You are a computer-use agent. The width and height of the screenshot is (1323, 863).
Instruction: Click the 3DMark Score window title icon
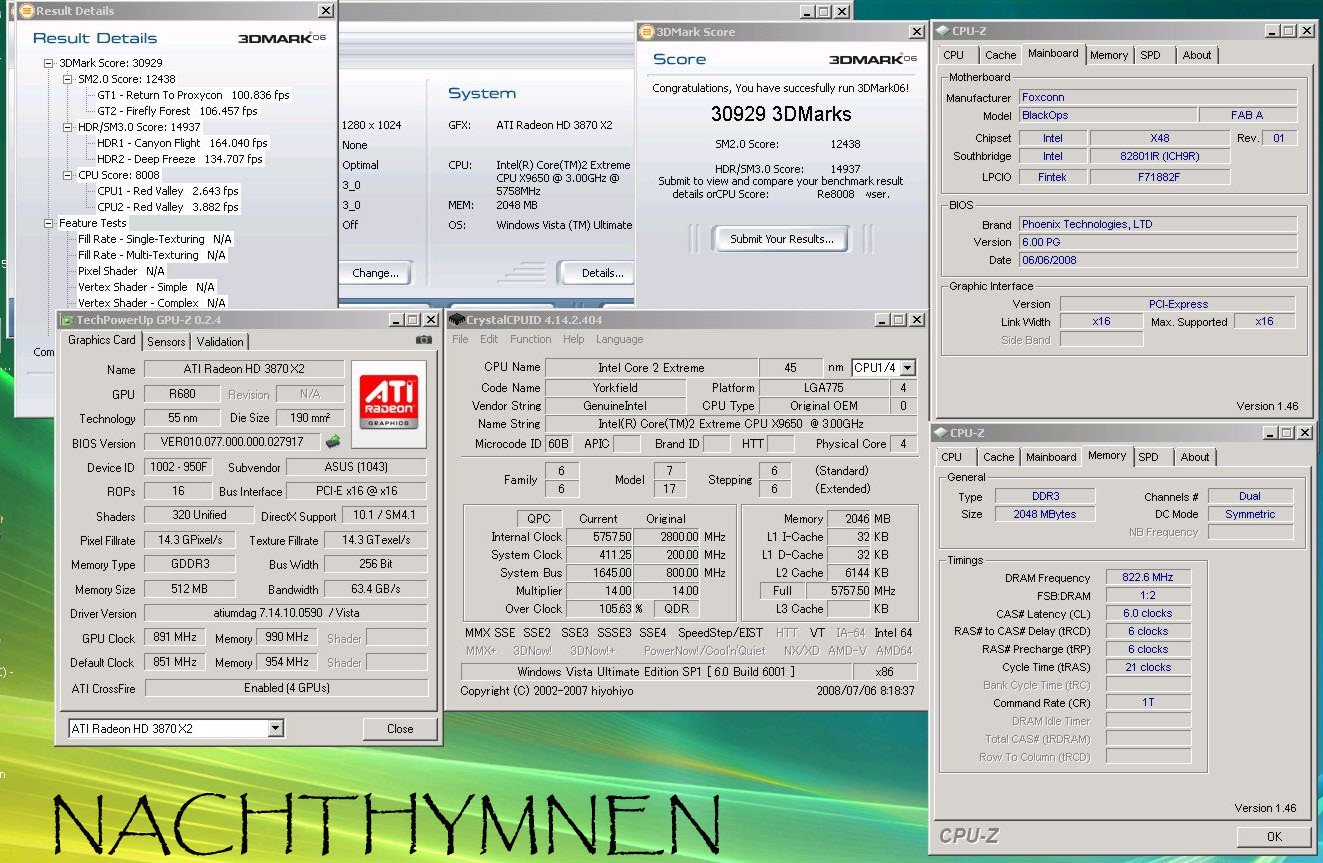click(x=649, y=32)
